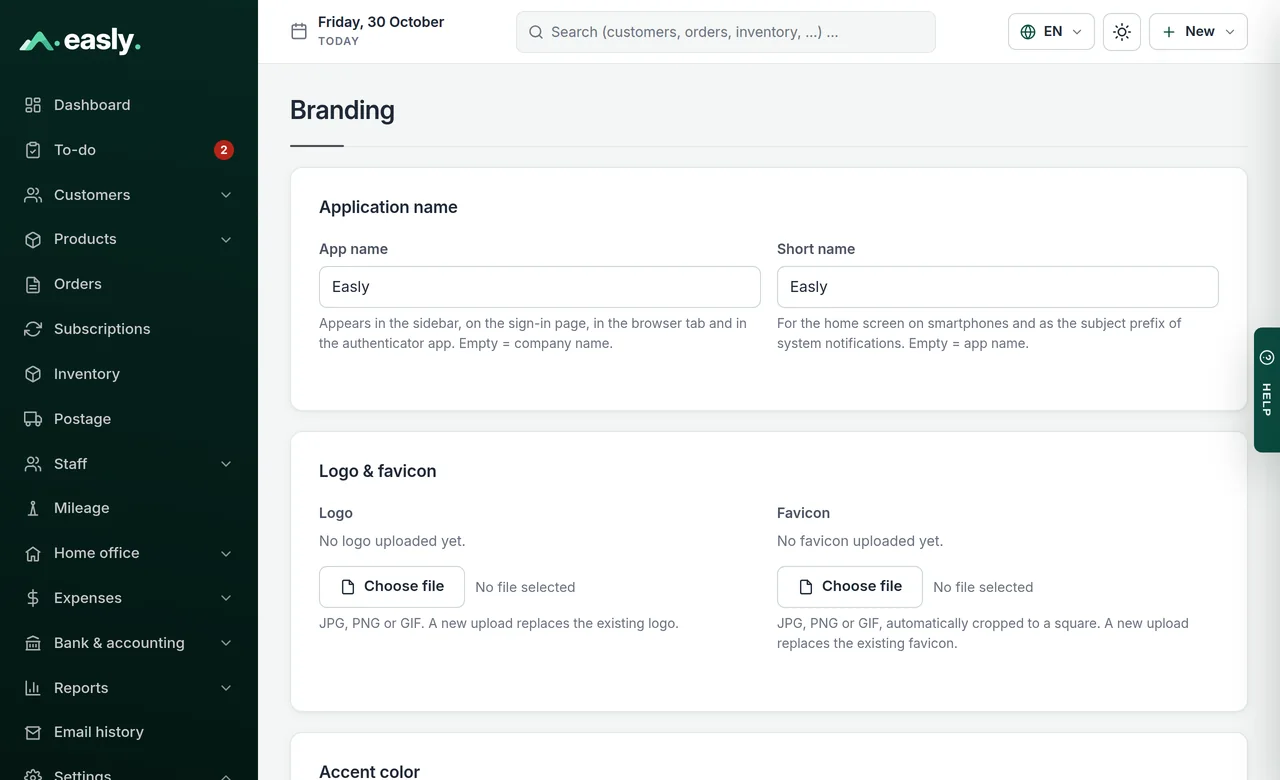1280x780 pixels.
Task: Click the Customers people icon
Action: coord(33,195)
